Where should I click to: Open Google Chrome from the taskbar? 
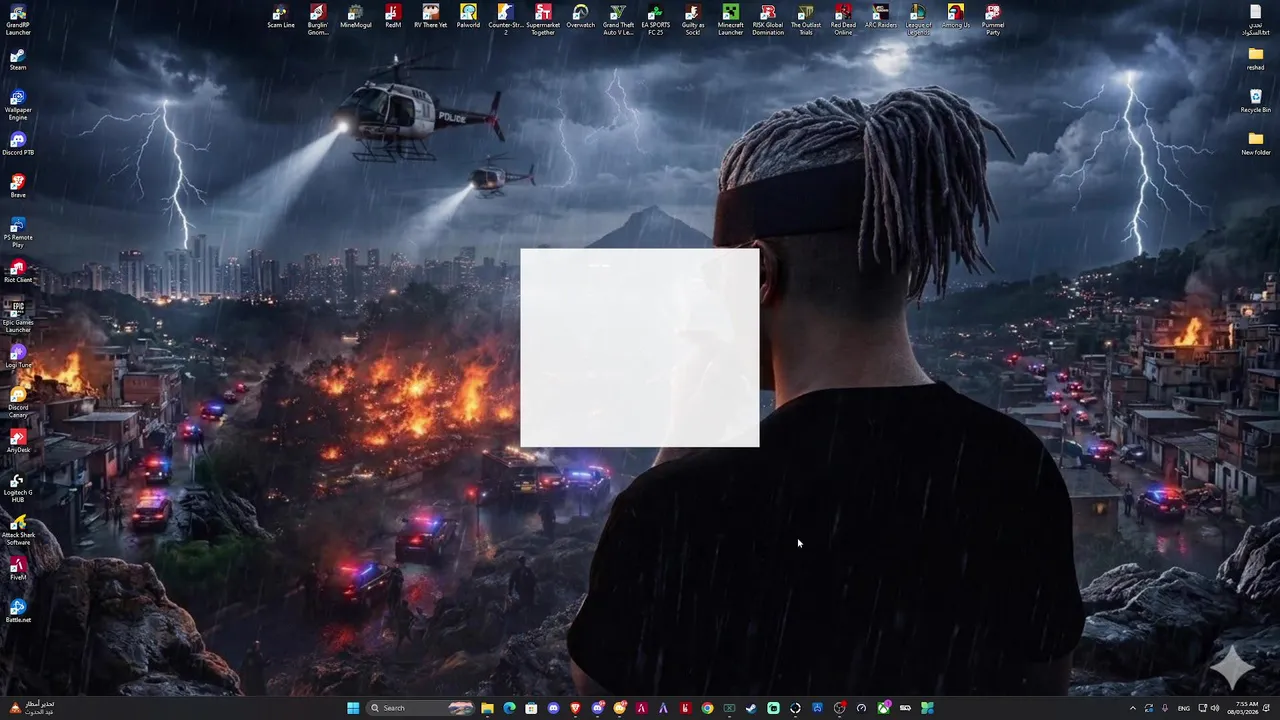pos(707,708)
